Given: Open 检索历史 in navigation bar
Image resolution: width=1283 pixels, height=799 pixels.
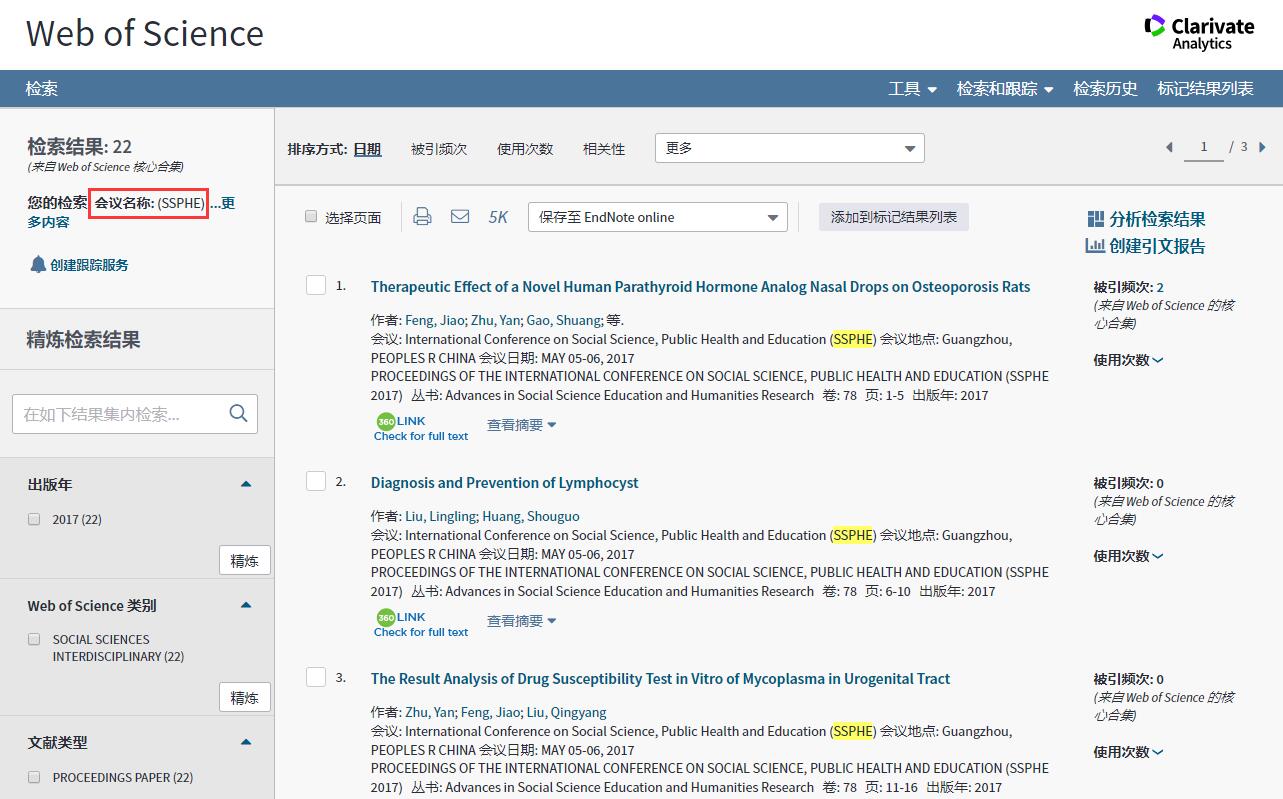Looking at the screenshot, I should [x=1105, y=89].
